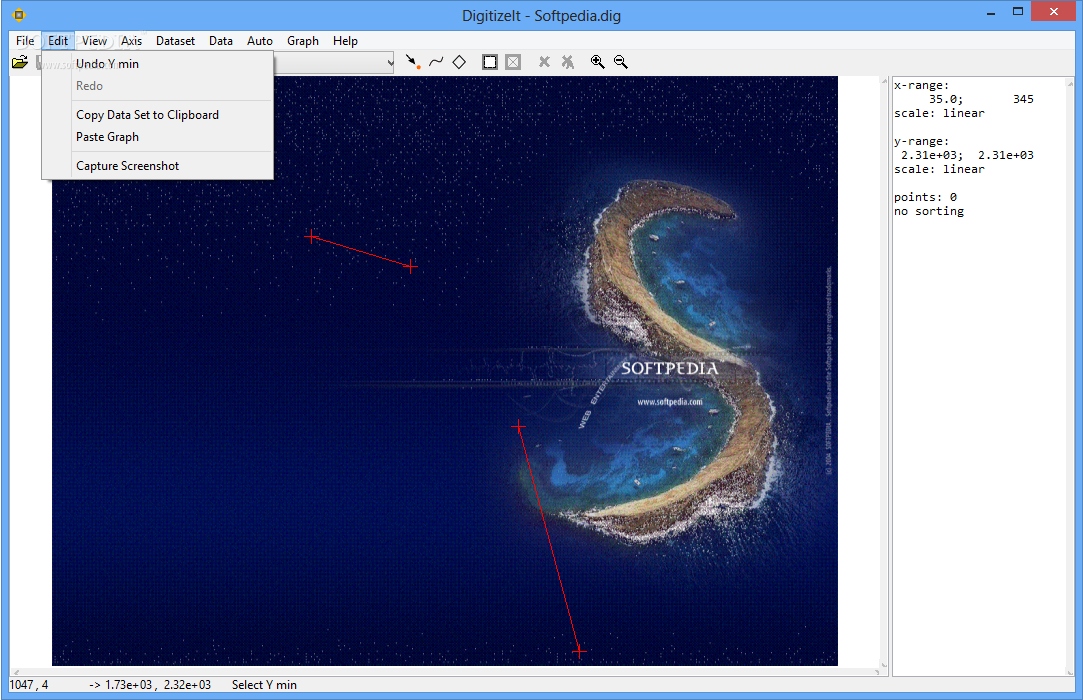
Task: Click the 'Select Y min' status text
Action: click(264, 685)
